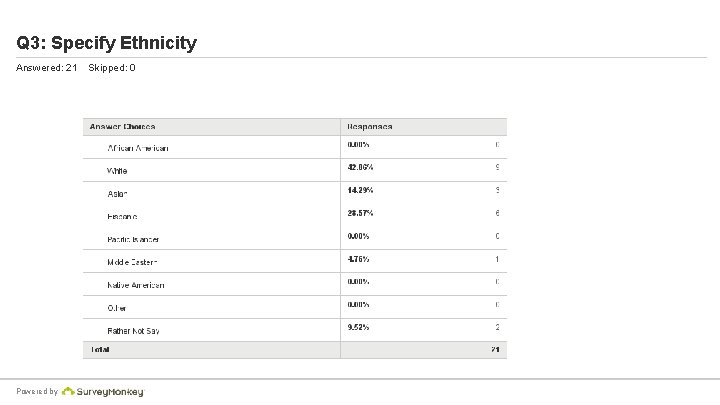Click the 42.86% response value
The image size is (720, 405).
[x=359, y=167]
